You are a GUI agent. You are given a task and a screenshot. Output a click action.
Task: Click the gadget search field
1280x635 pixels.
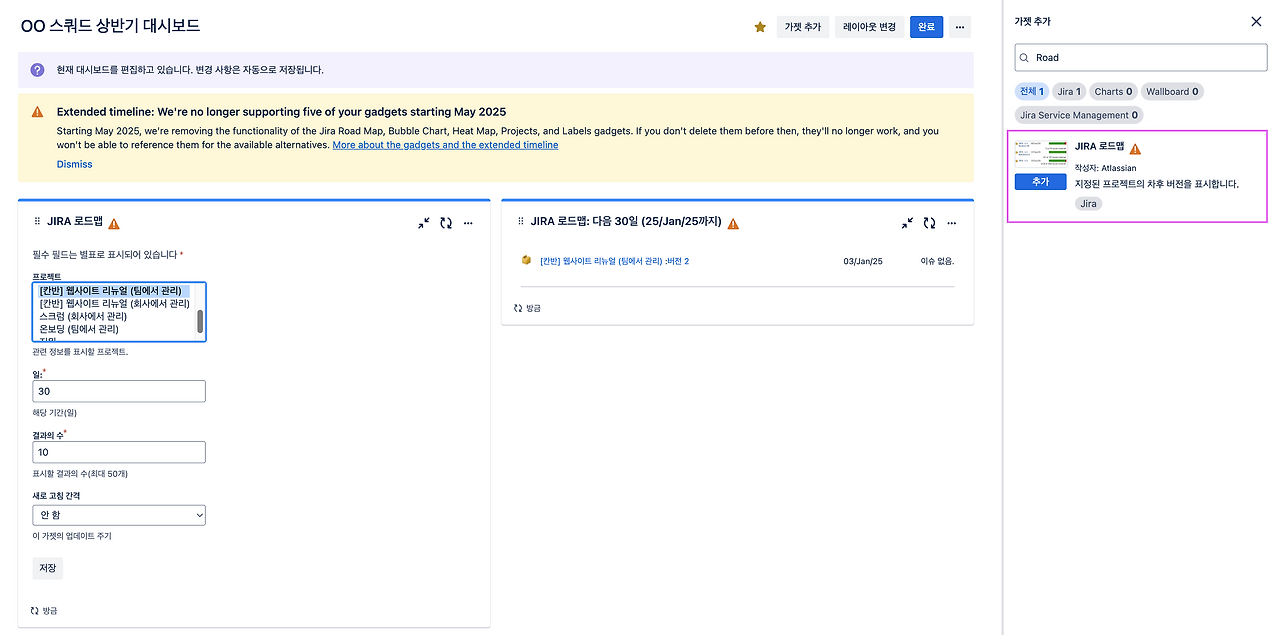tap(1140, 58)
